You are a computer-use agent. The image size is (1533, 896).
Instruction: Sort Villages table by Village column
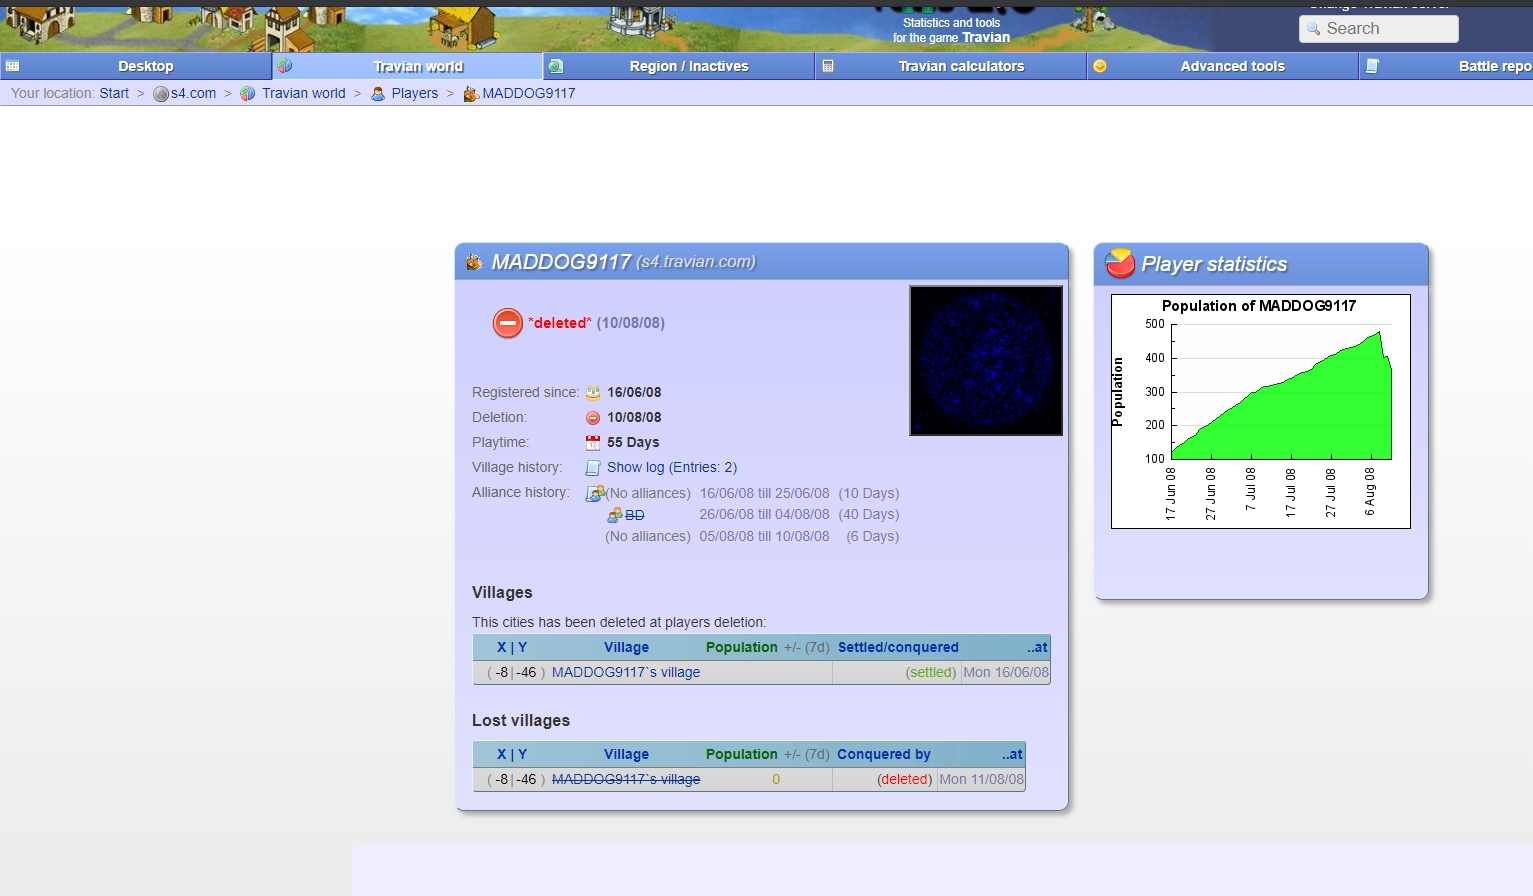click(x=626, y=647)
